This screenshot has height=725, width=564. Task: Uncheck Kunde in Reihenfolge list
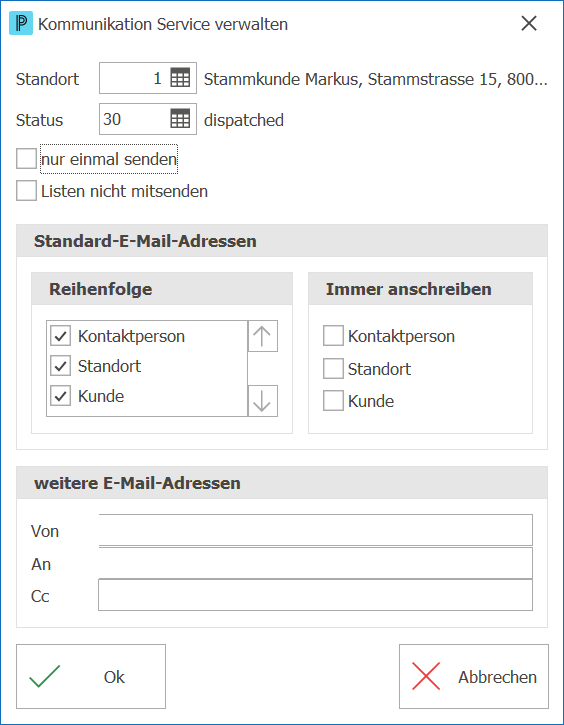pos(61,396)
